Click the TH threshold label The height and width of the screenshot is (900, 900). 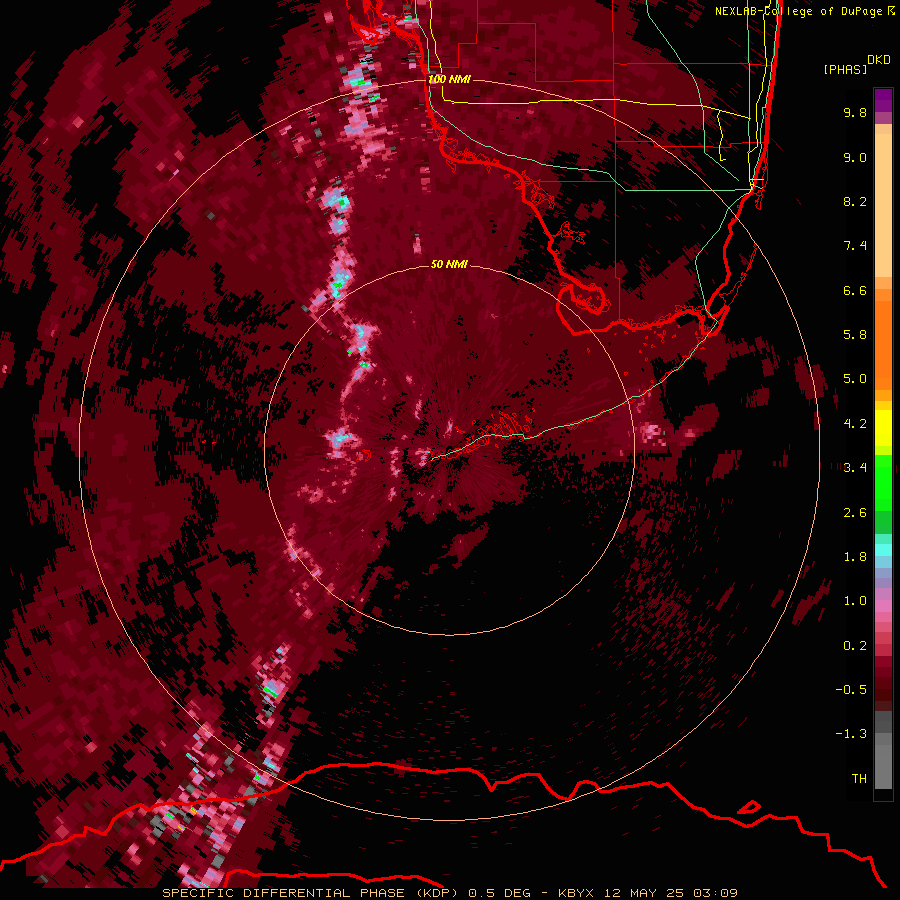[859, 779]
